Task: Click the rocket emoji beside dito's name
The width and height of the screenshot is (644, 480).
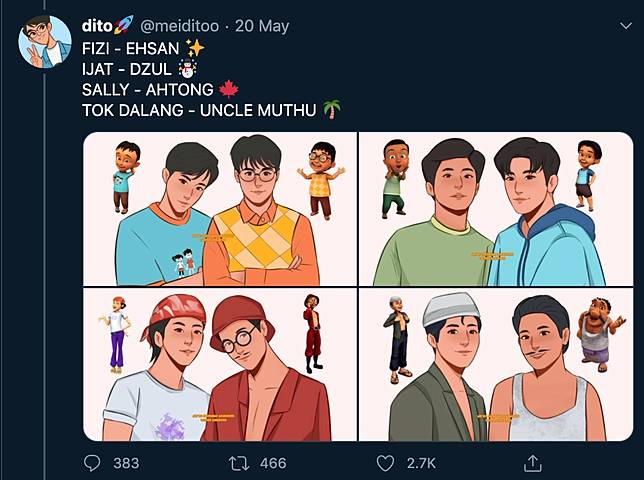Action: 123,24
